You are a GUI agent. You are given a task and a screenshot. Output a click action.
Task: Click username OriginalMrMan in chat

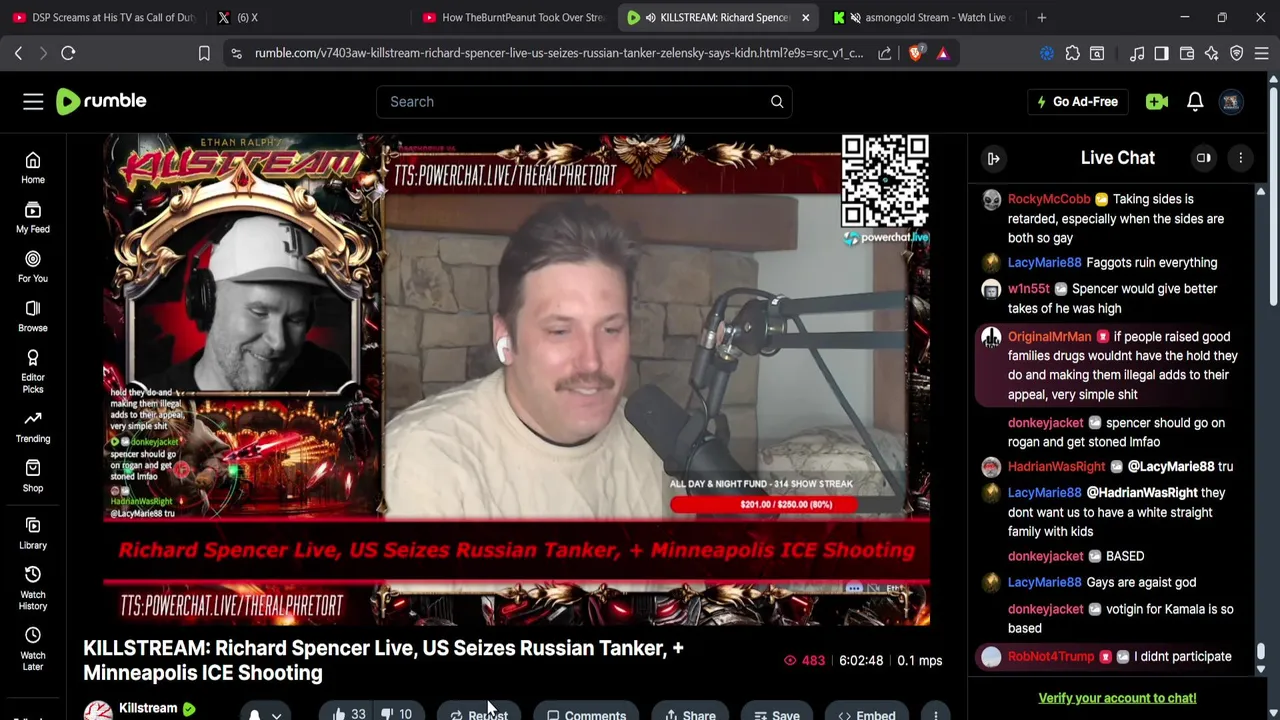click(x=1049, y=337)
